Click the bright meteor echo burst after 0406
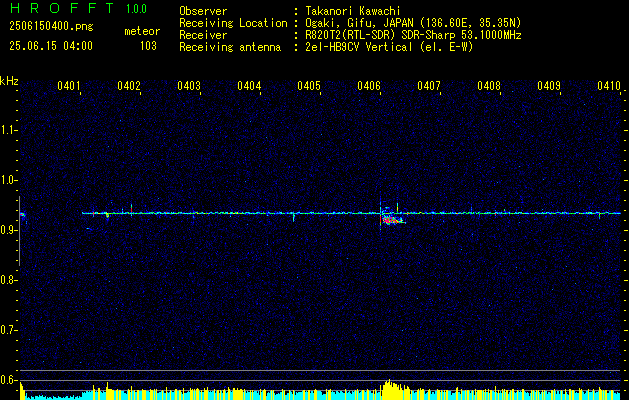Viewport: 629px width, 400px height. coord(392,220)
